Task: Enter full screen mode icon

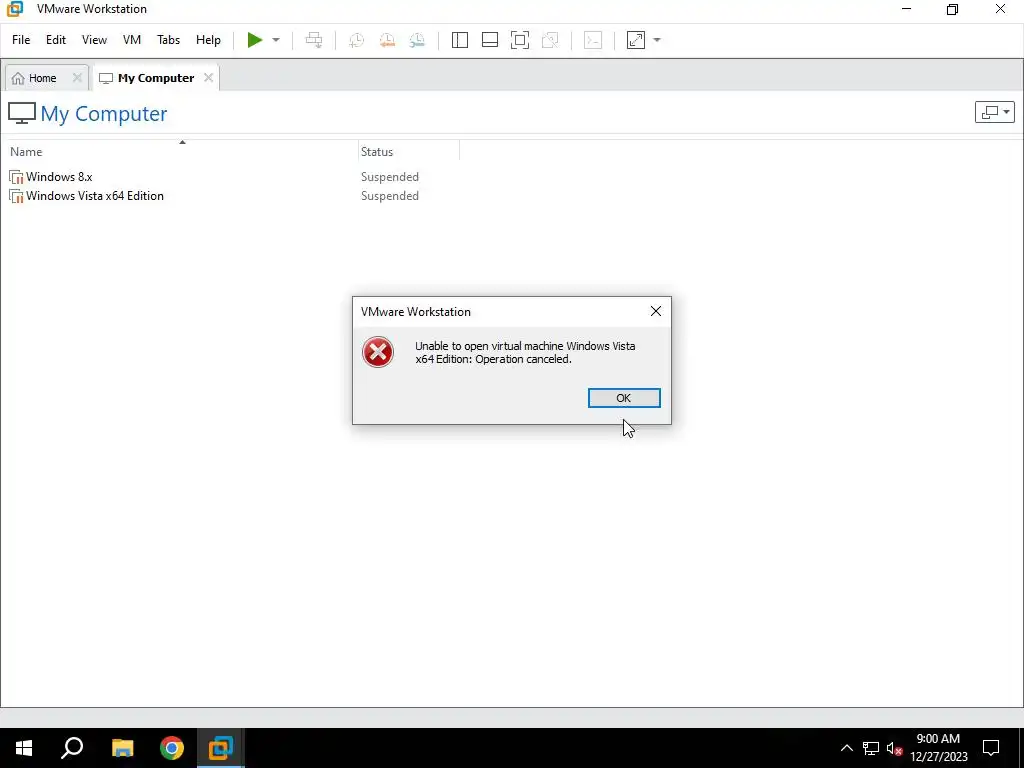Action: point(520,40)
